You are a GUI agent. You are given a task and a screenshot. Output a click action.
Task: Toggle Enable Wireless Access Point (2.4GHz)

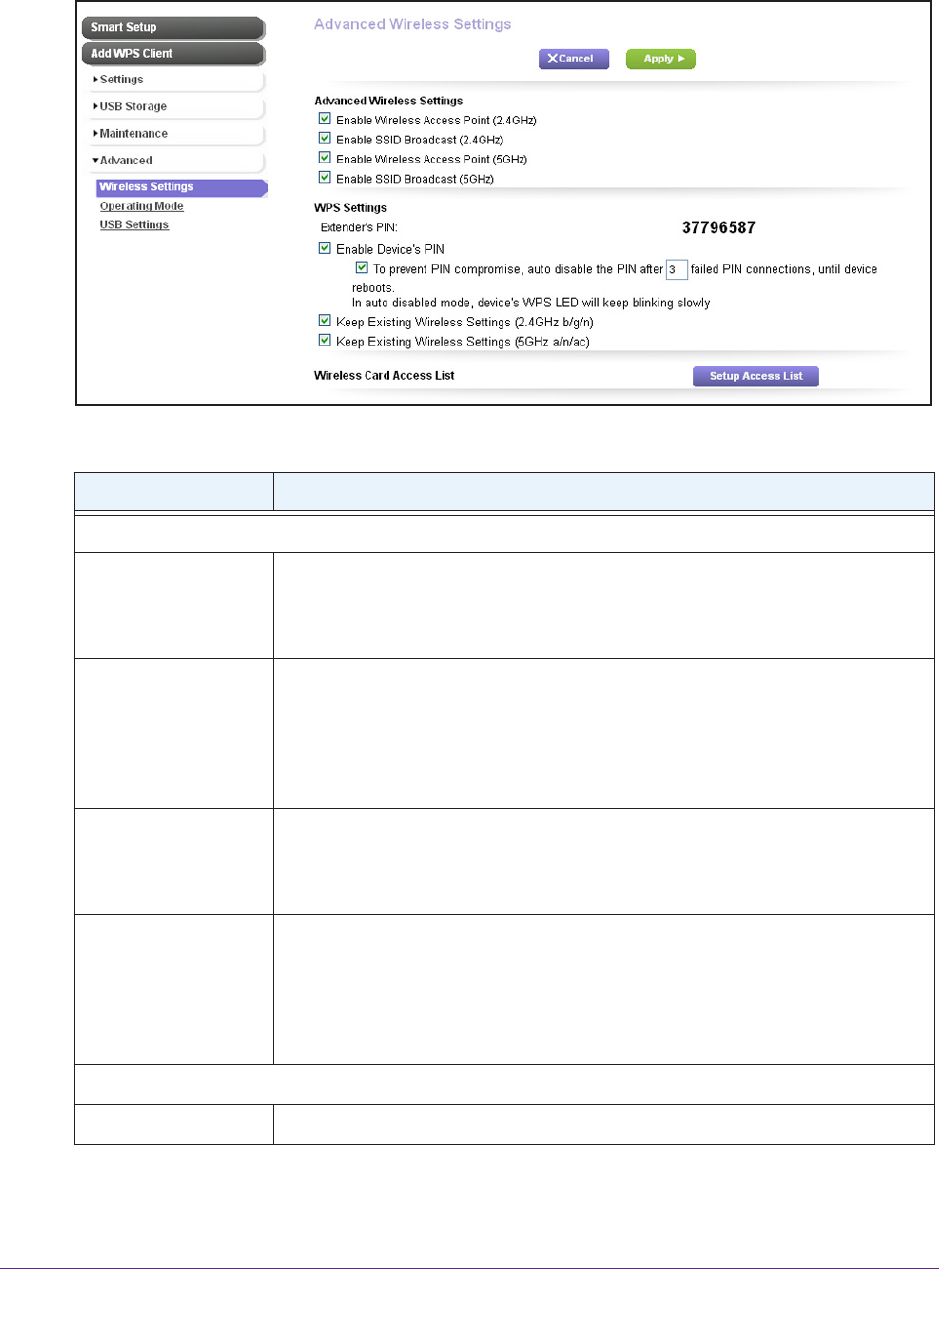[x=324, y=119]
